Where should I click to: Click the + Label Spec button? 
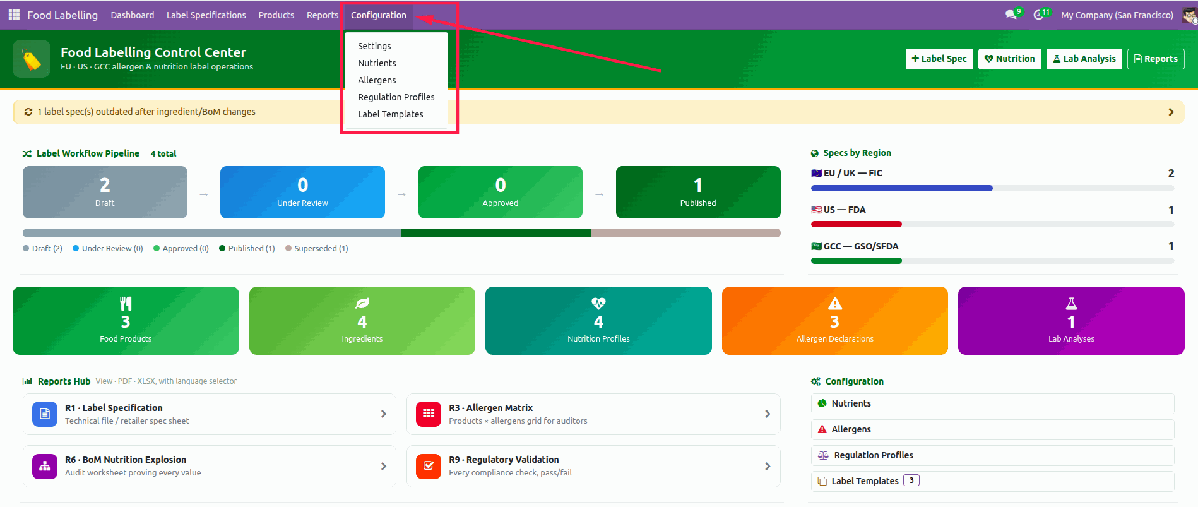pos(939,59)
